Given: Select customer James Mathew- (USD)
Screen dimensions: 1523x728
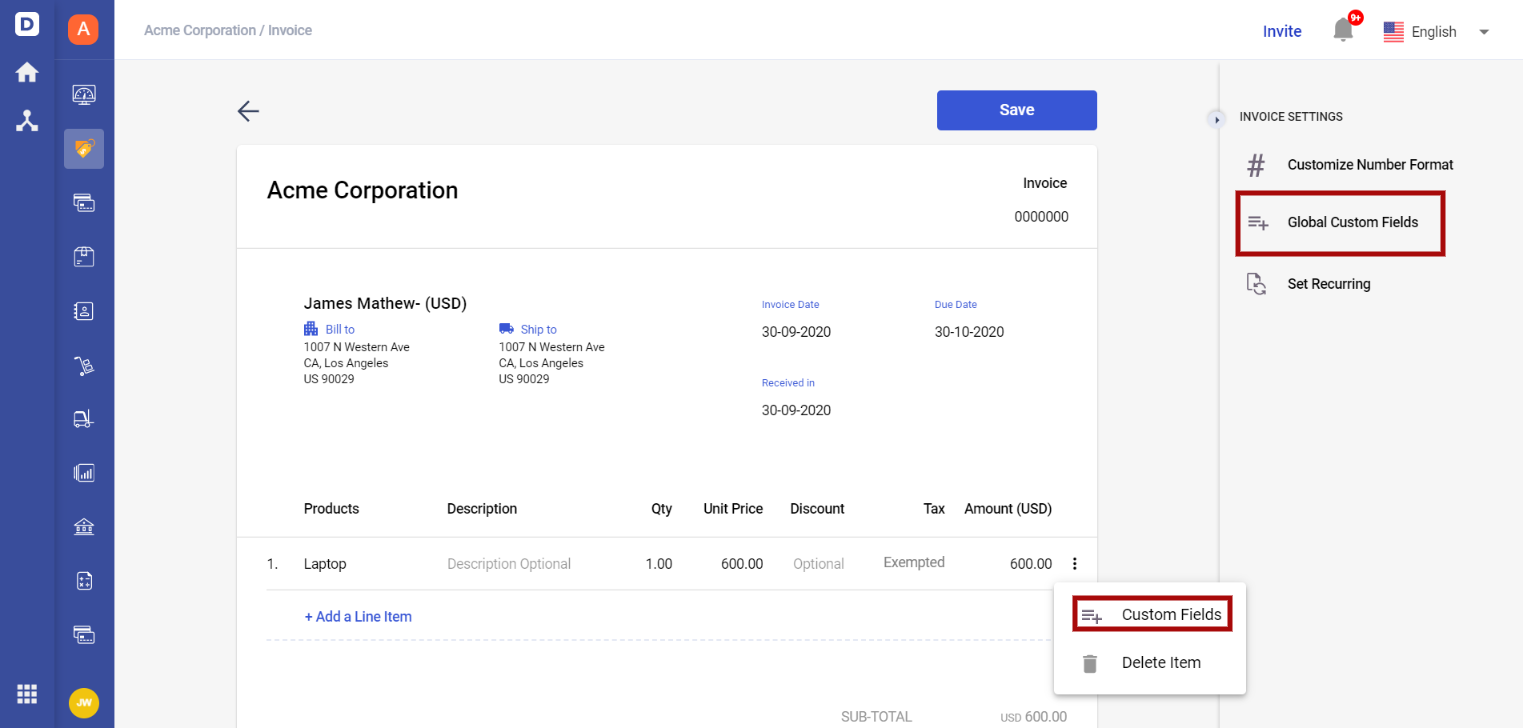Looking at the screenshot, I should tap(385, 303).
